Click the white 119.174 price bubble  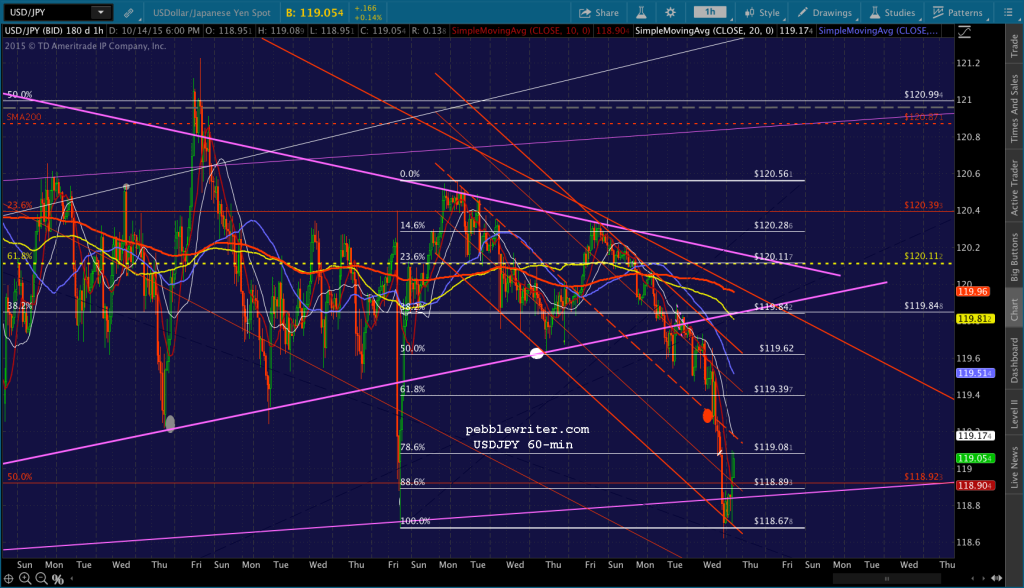(x=975, y=435)
